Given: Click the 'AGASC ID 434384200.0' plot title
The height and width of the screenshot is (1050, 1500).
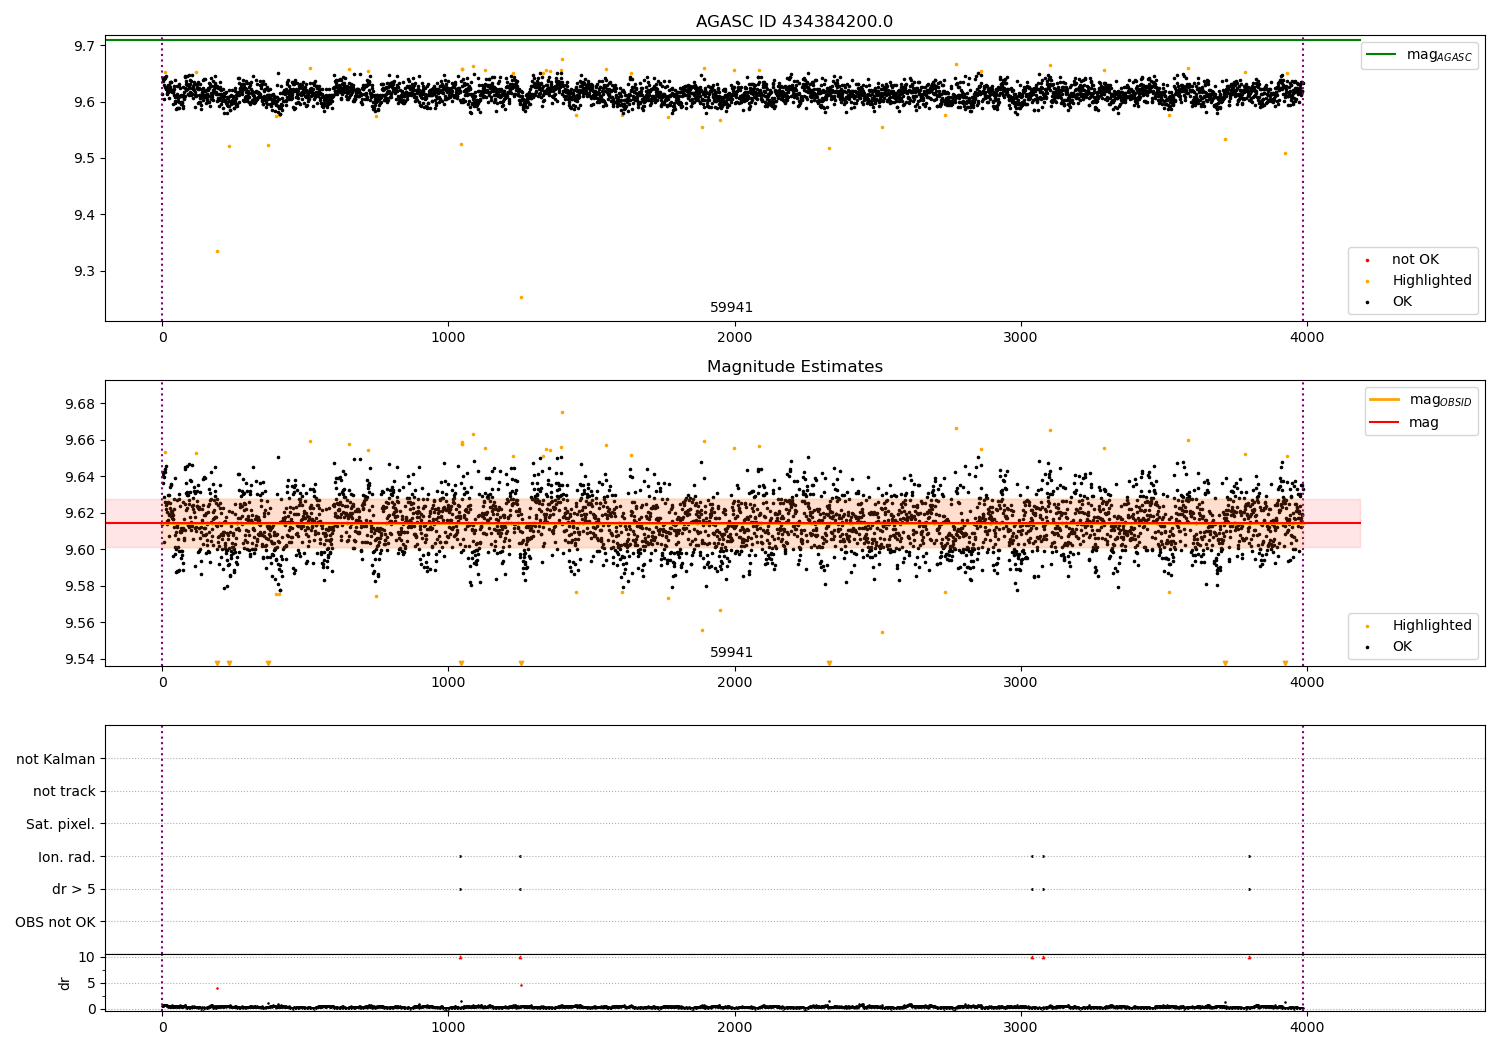Looking at the screenshot, I should click(x=794, y=22).
